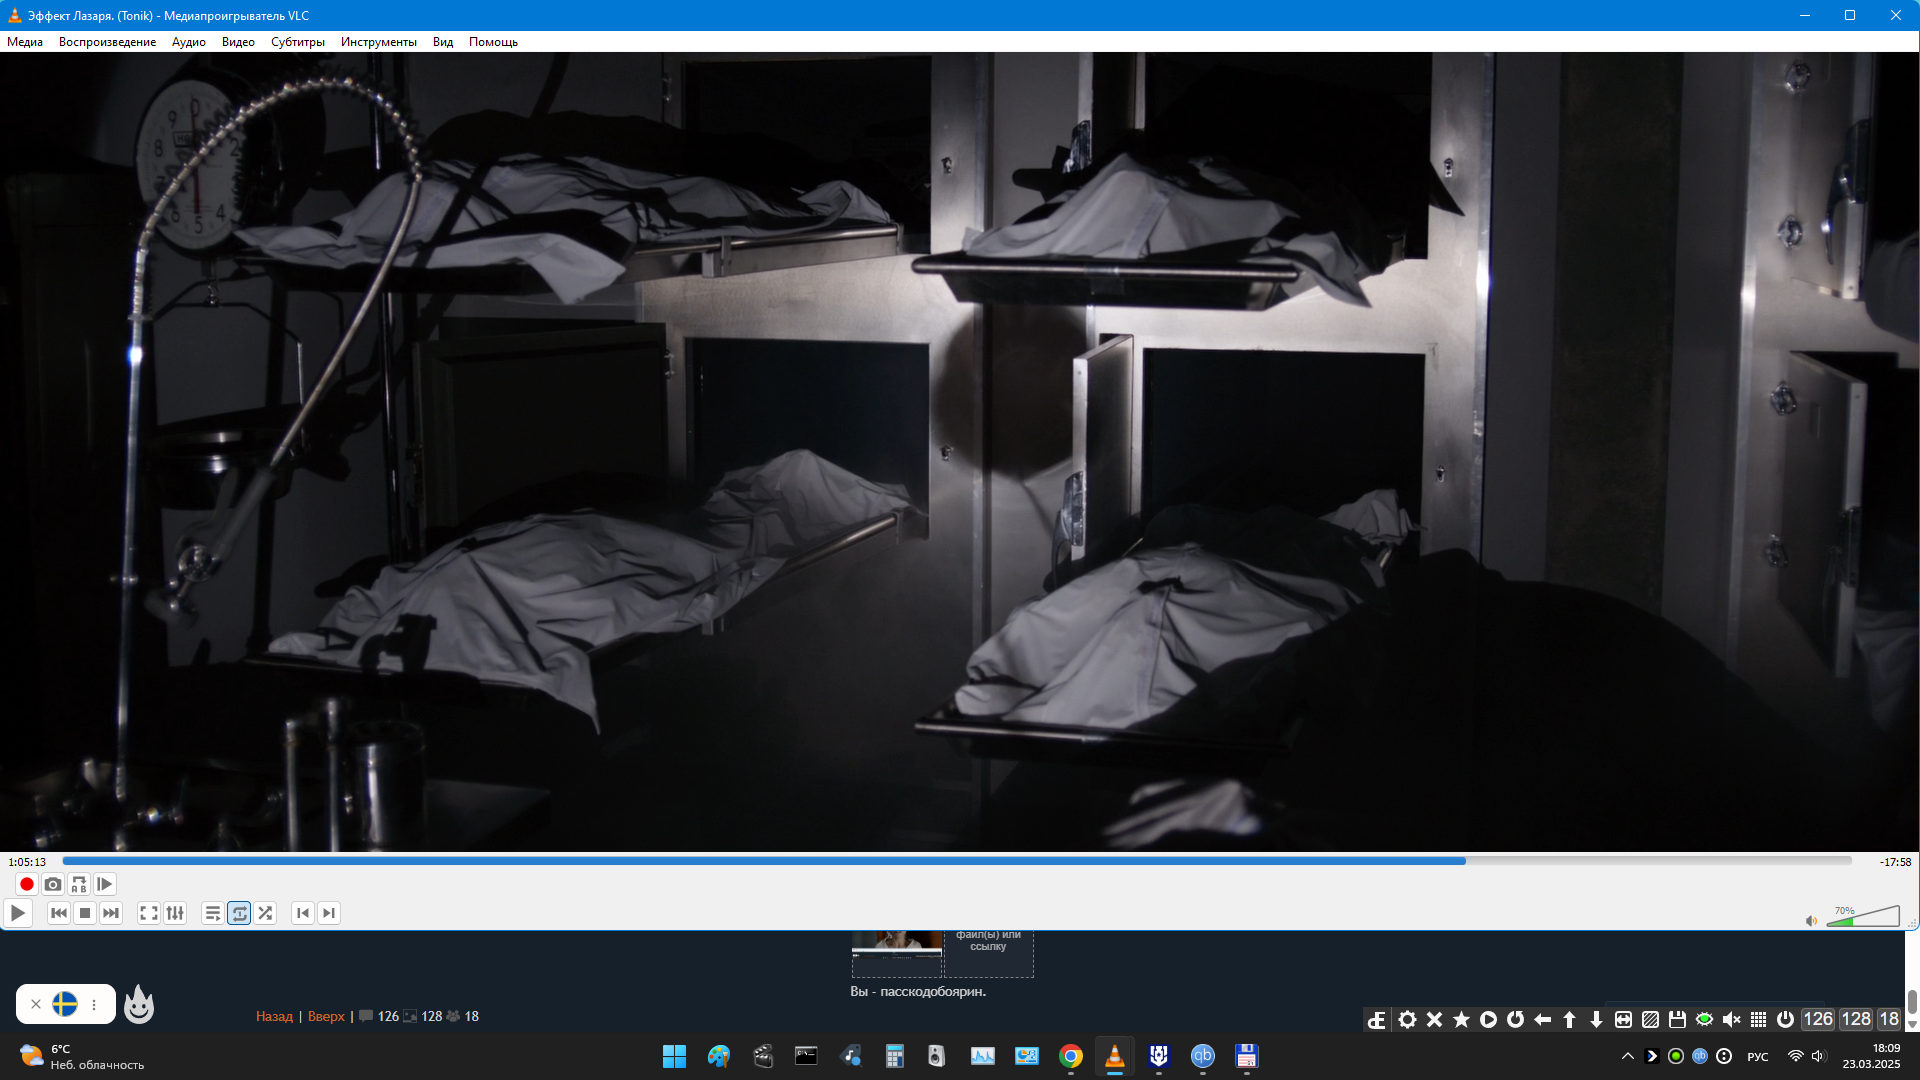The width and height of the screenshot is (1920, 1080).
Task: Toggle the muted speaker icon in the bottom page toolbar
Action: pos(1731,1019)
